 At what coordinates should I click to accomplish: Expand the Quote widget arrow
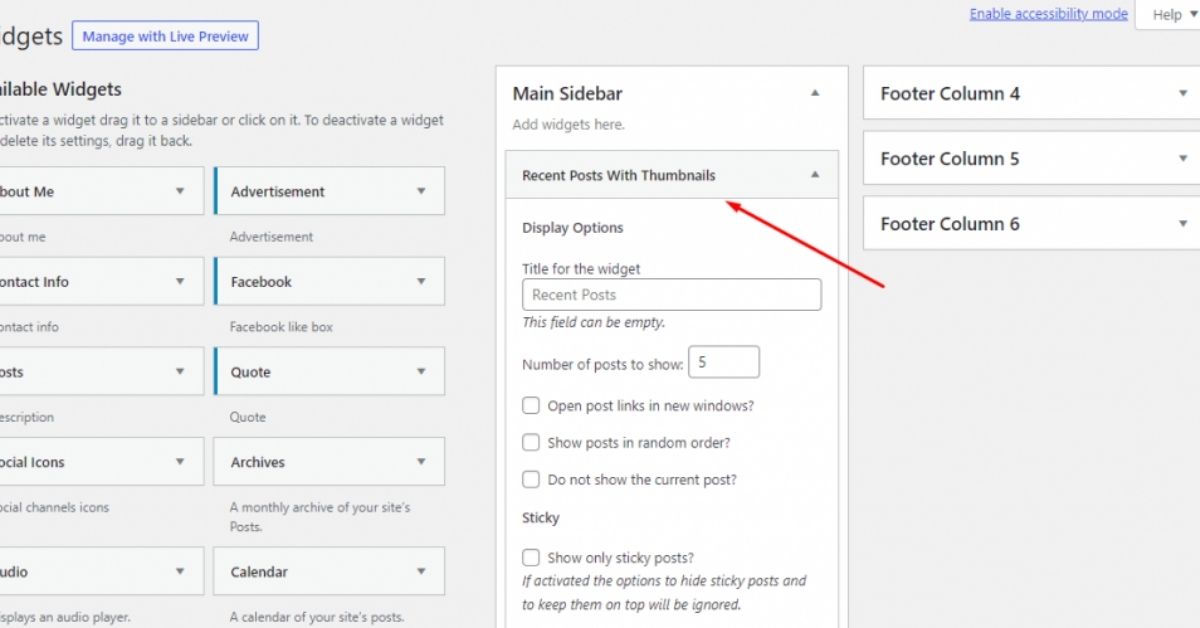click(x=421, y=372)
